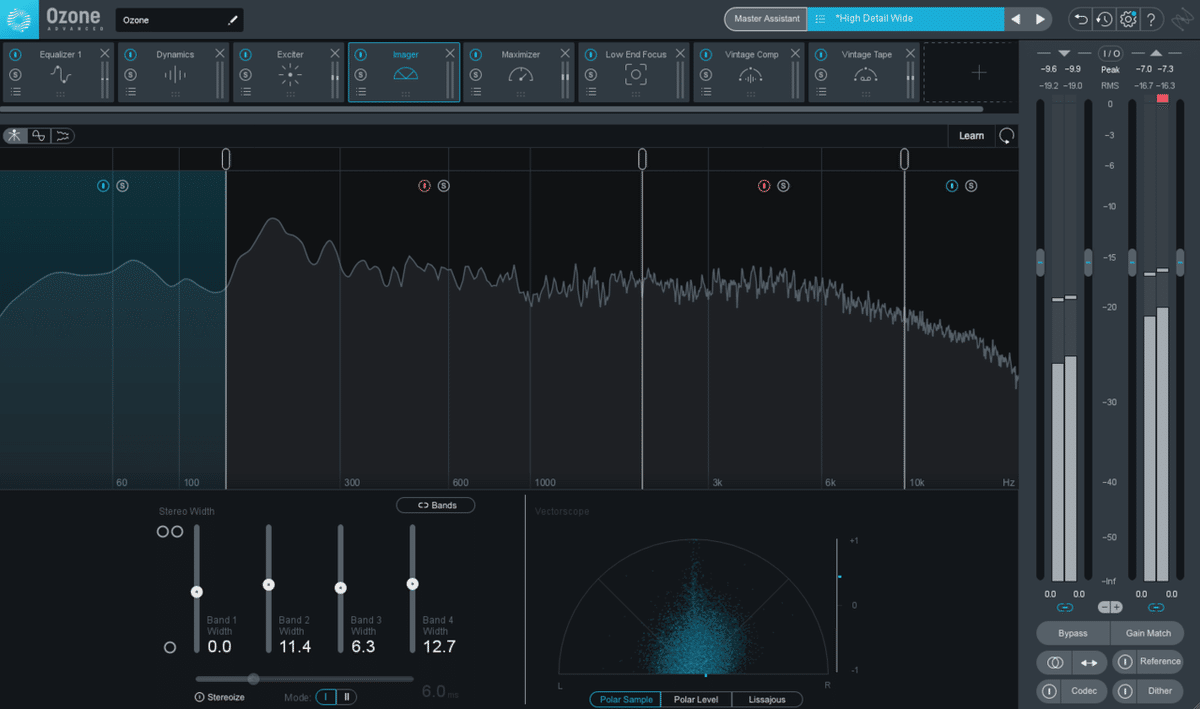
Task: Add a new module with the plus slot
Action: click(x=978, y=72)
